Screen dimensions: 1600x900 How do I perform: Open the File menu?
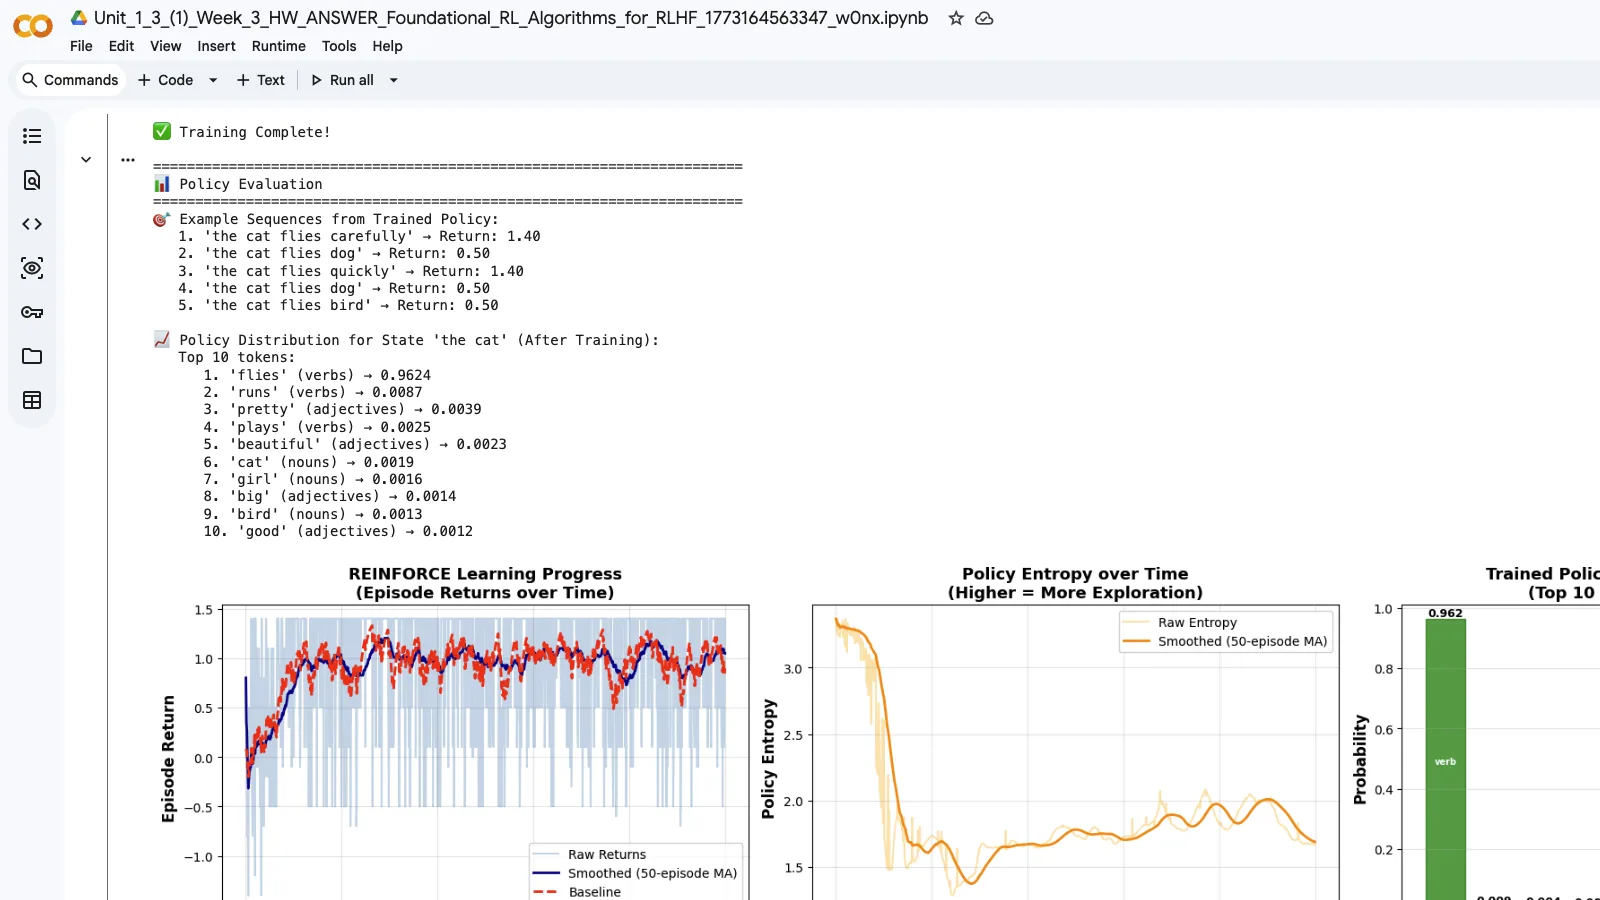81,46
